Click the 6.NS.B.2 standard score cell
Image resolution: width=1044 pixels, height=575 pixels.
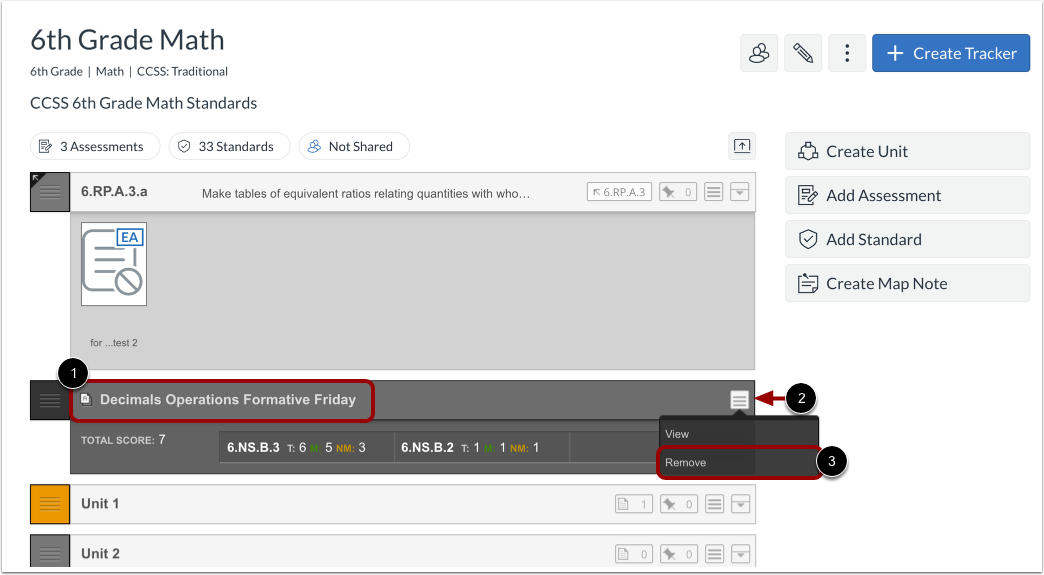click(x=481, y=447)
